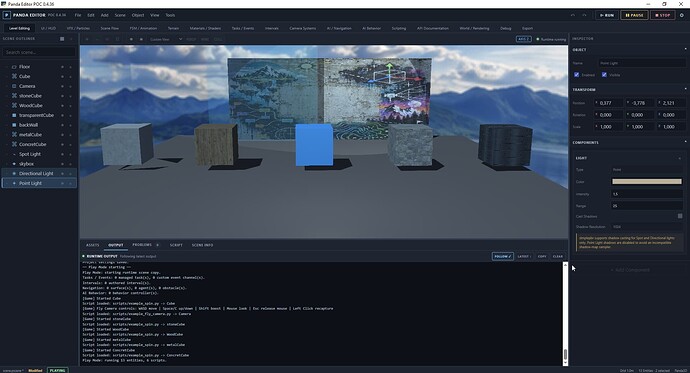
Task: Click the metalCube object type icon
Action: (14, 135)
